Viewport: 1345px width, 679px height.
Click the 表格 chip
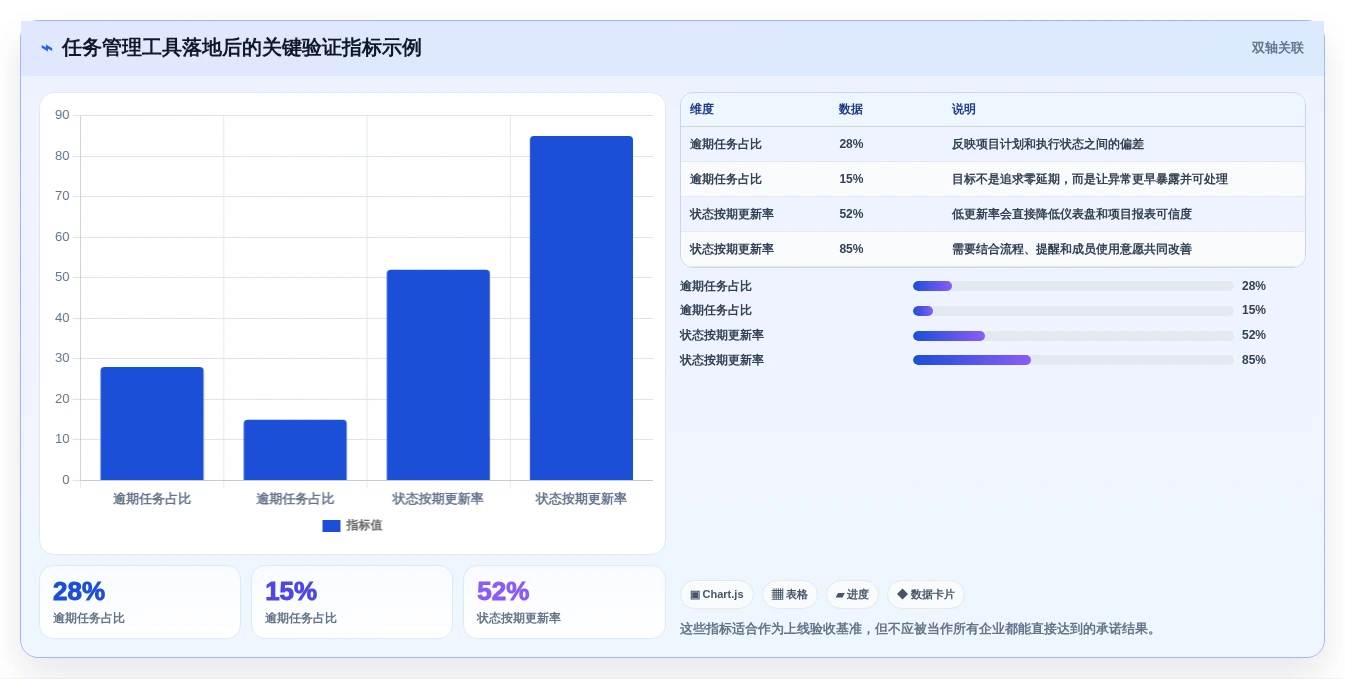[790, 595]
